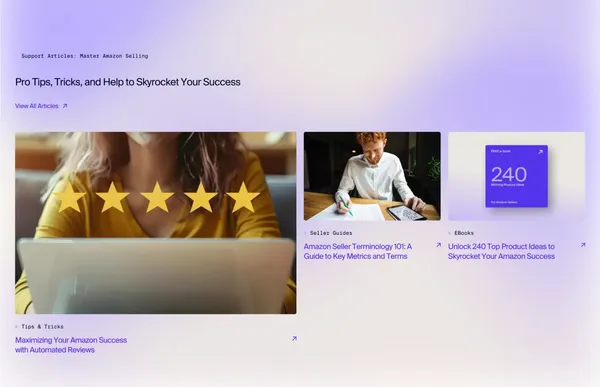Screen dimensions: 600x387
Task: Open the five-star laptop article thumbnail
Action: pos(156,223)
